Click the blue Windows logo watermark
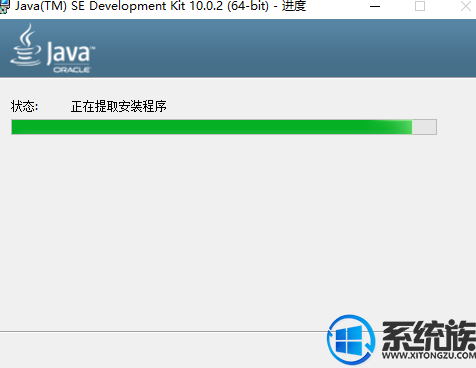 tap(351, 340)
